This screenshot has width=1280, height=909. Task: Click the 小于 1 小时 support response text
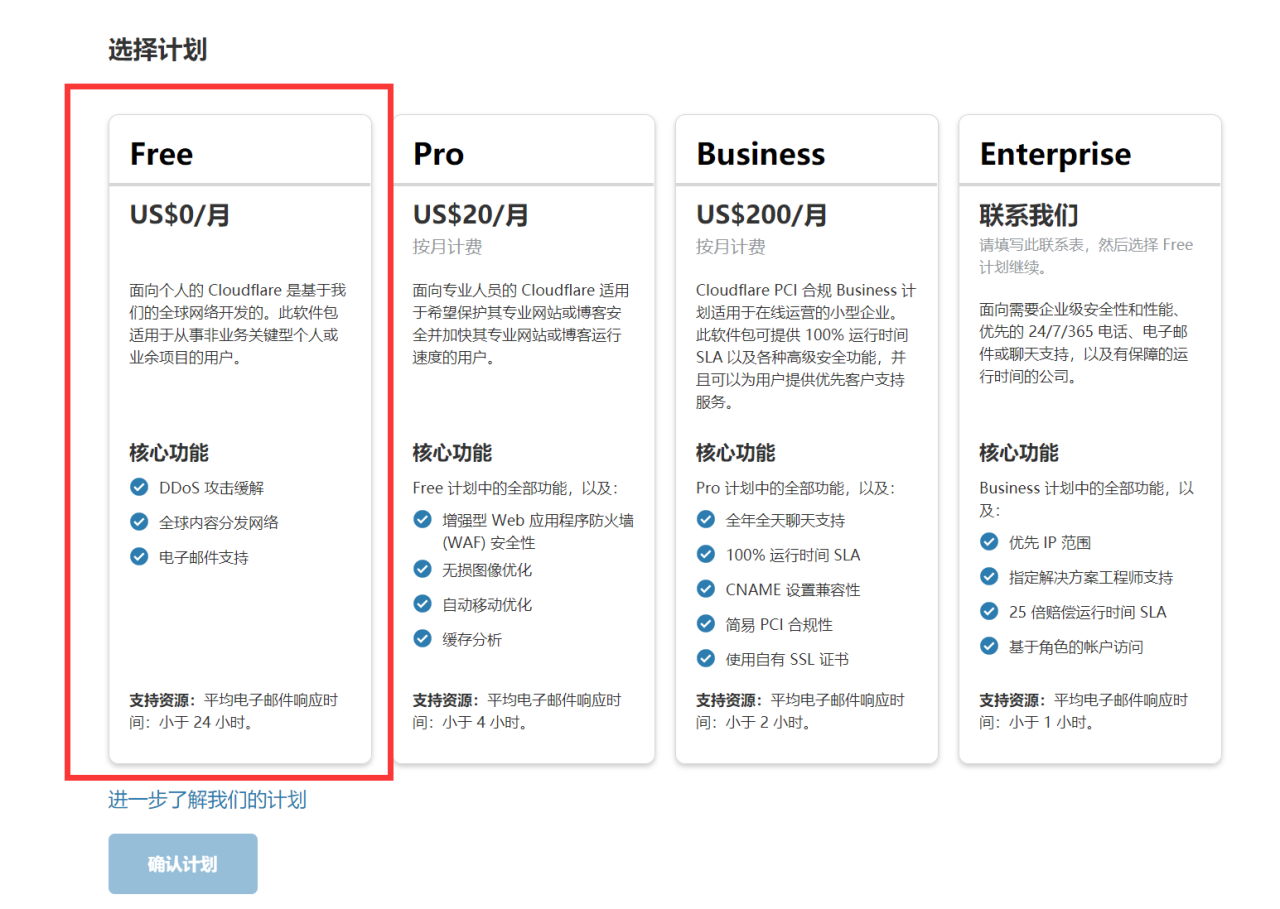tap(1050, 722)
